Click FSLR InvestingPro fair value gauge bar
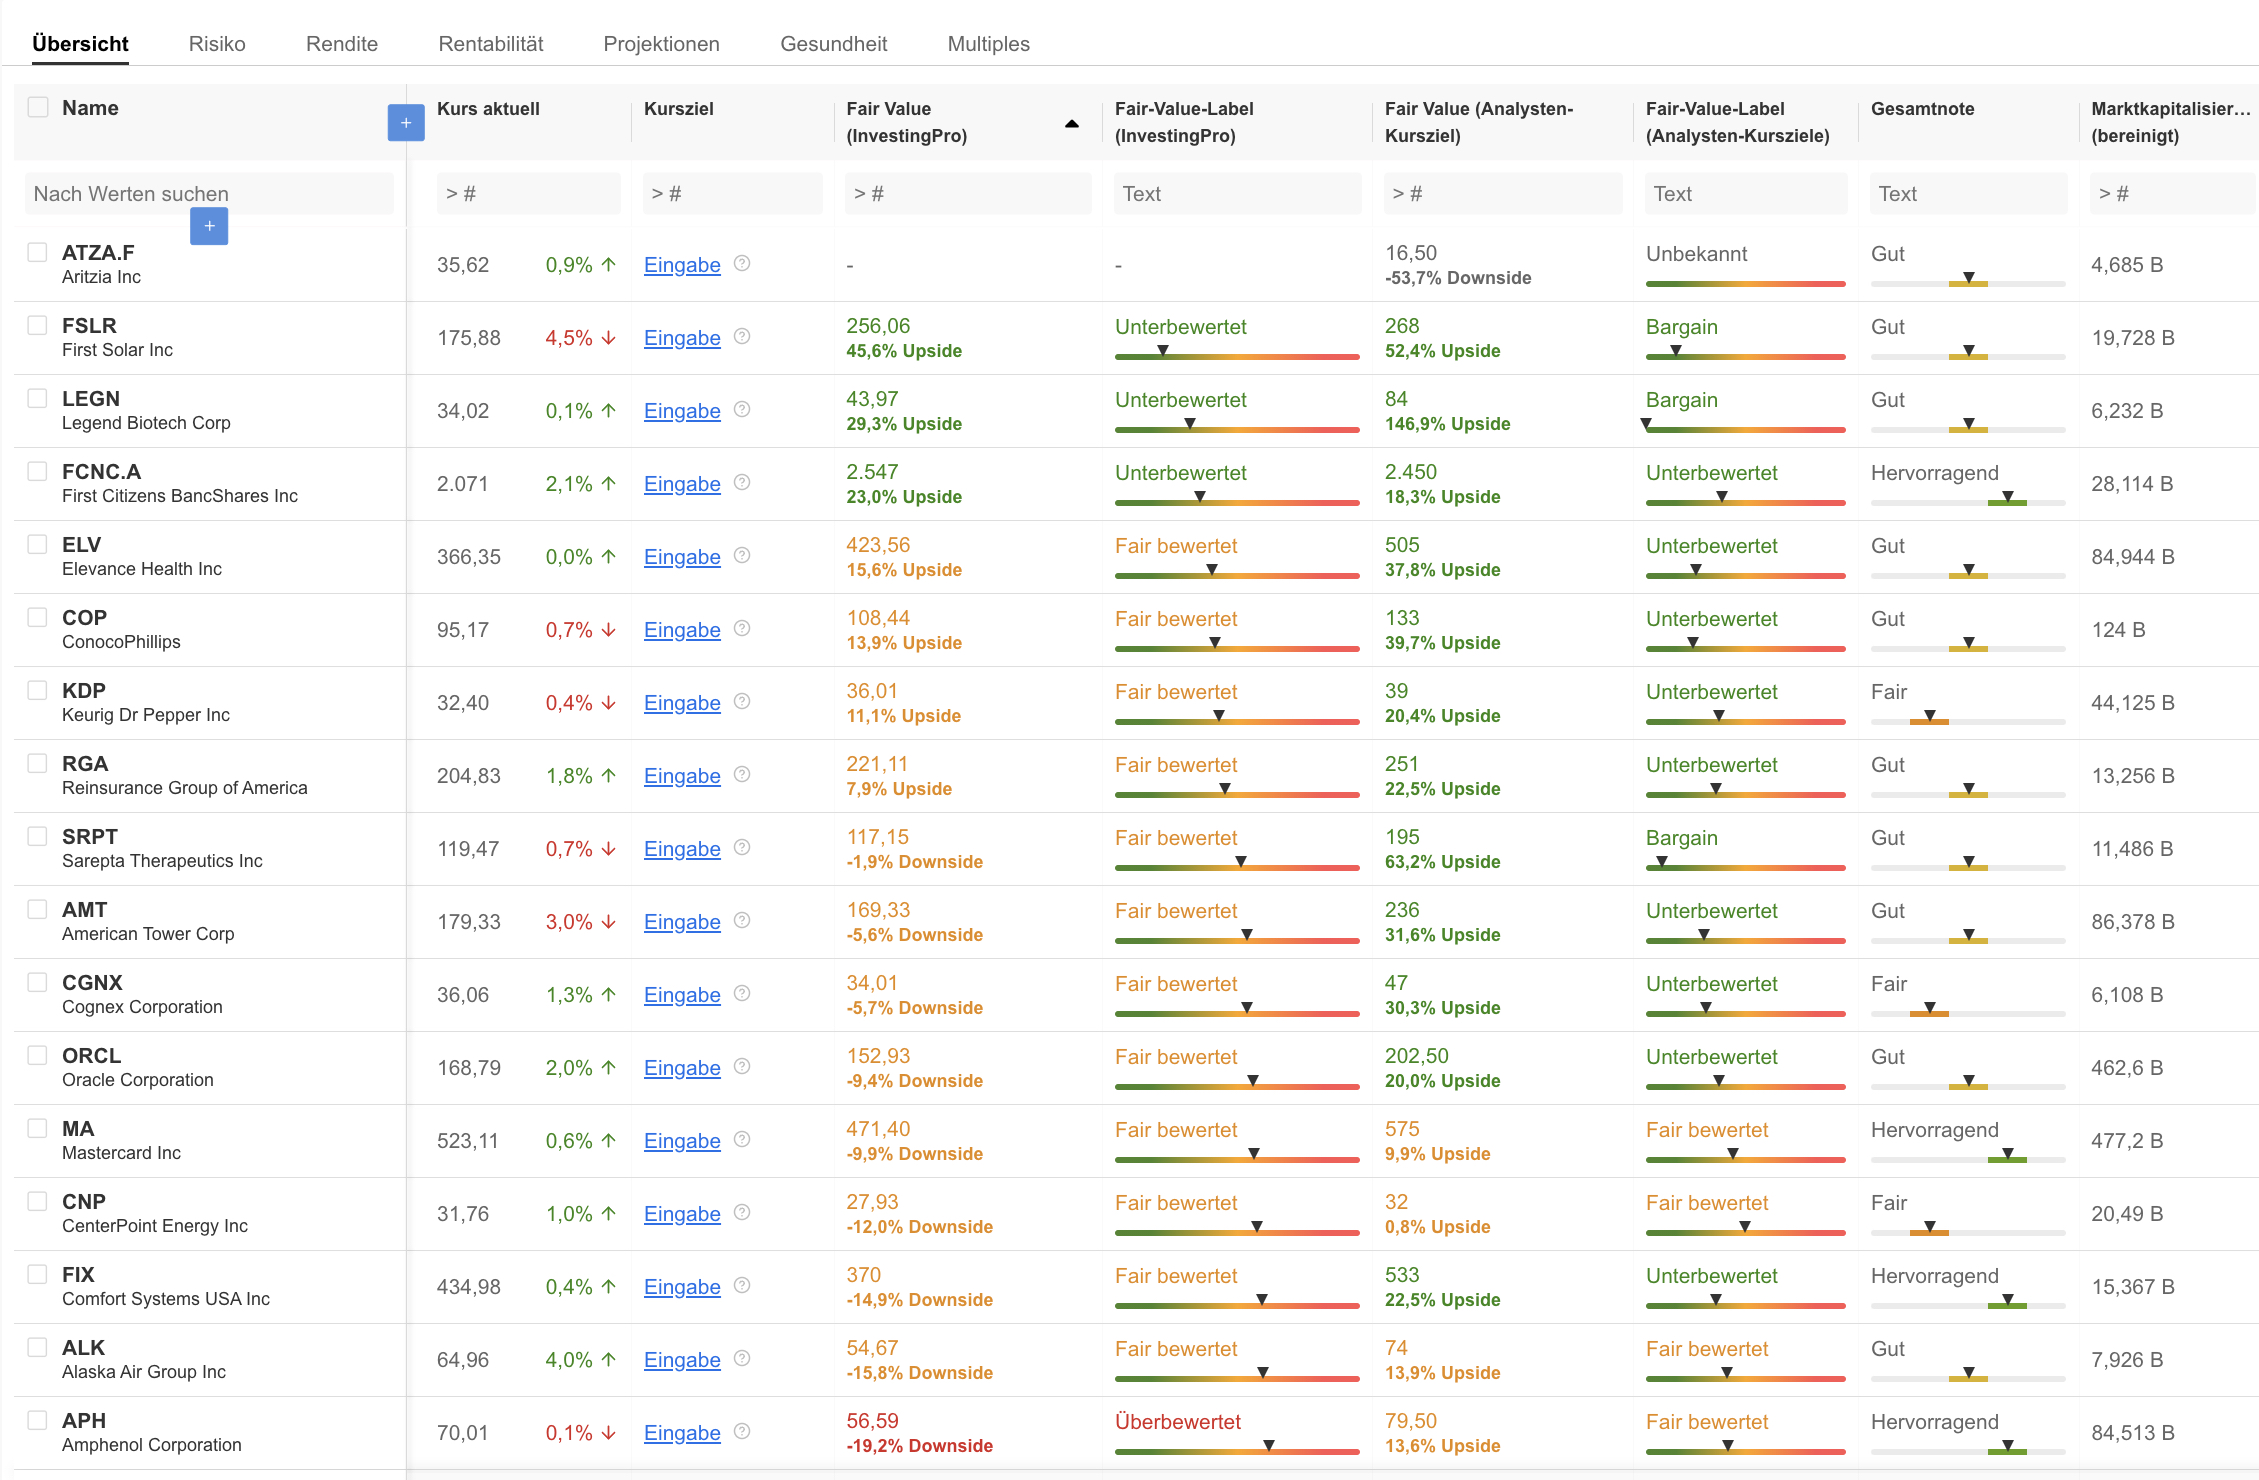2259x1480 pixels. [1237, 355]
